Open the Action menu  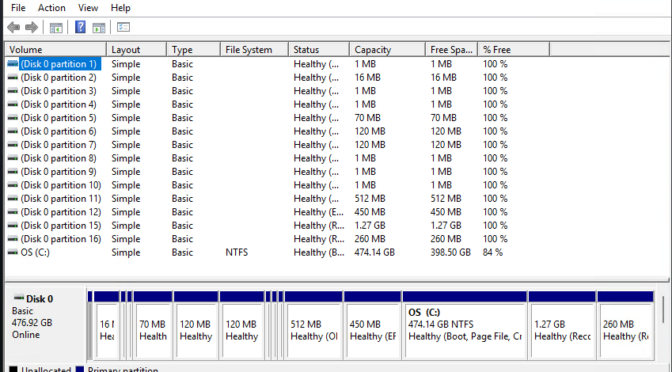(x=51, y=8)
